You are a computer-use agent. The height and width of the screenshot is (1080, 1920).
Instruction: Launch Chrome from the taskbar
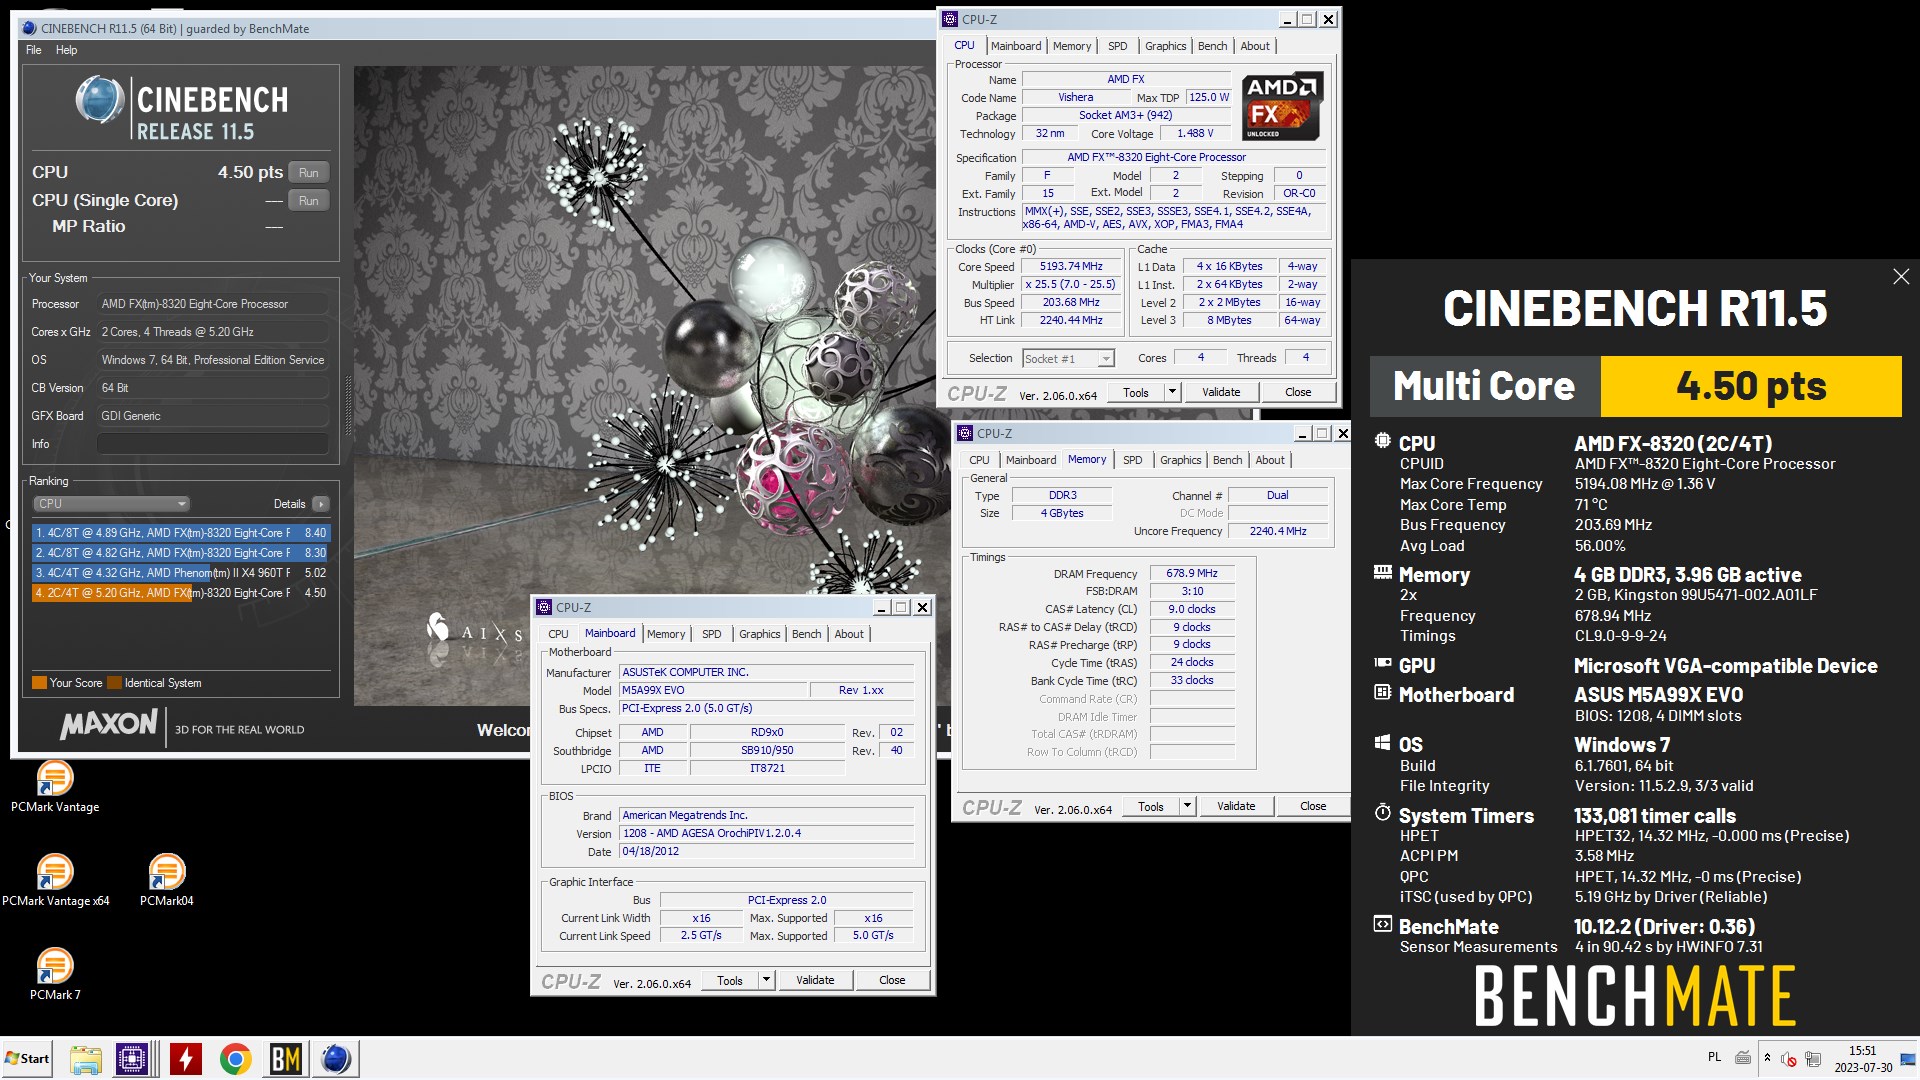[235, 1059]
